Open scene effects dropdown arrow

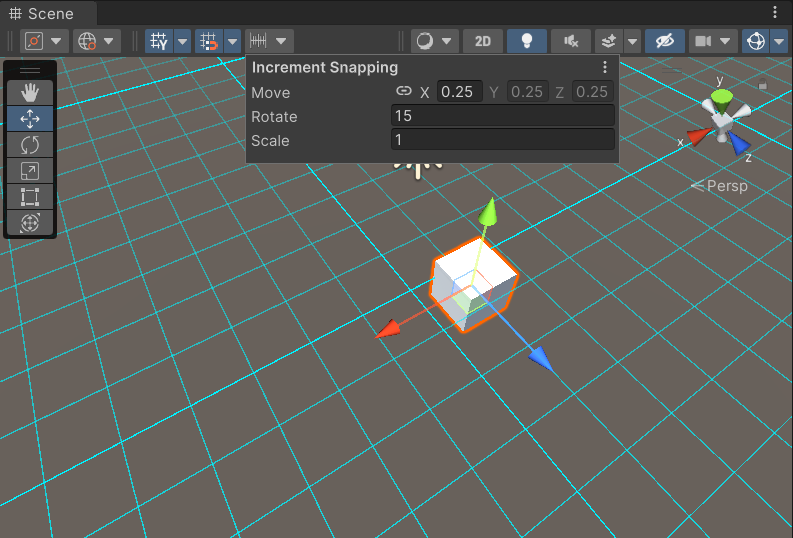click(x=632, y=41)
